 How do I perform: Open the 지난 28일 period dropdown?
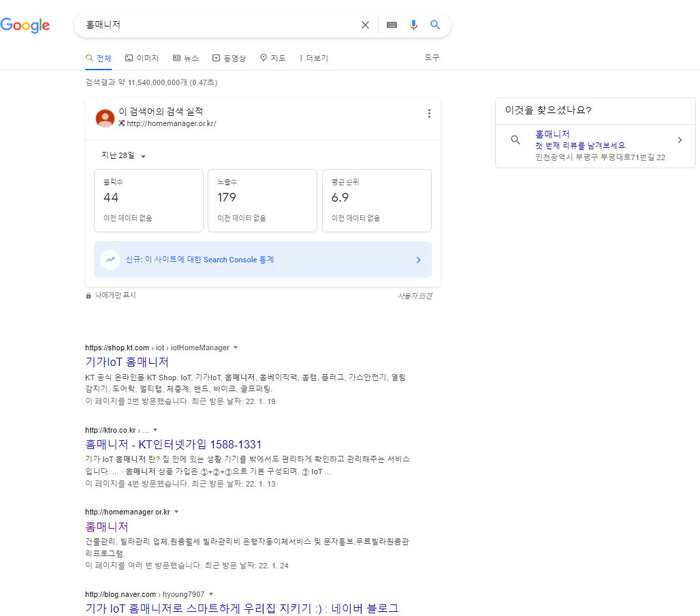pos(124,155)
